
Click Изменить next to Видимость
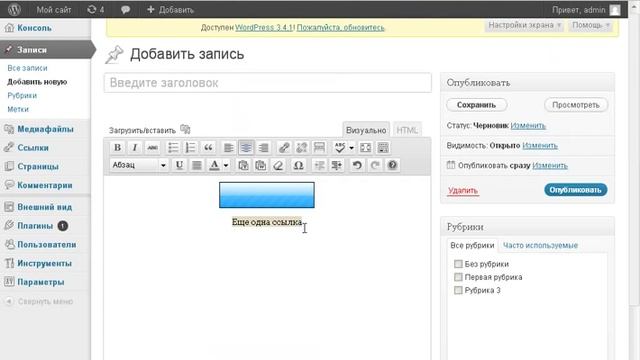coord(540,146)
